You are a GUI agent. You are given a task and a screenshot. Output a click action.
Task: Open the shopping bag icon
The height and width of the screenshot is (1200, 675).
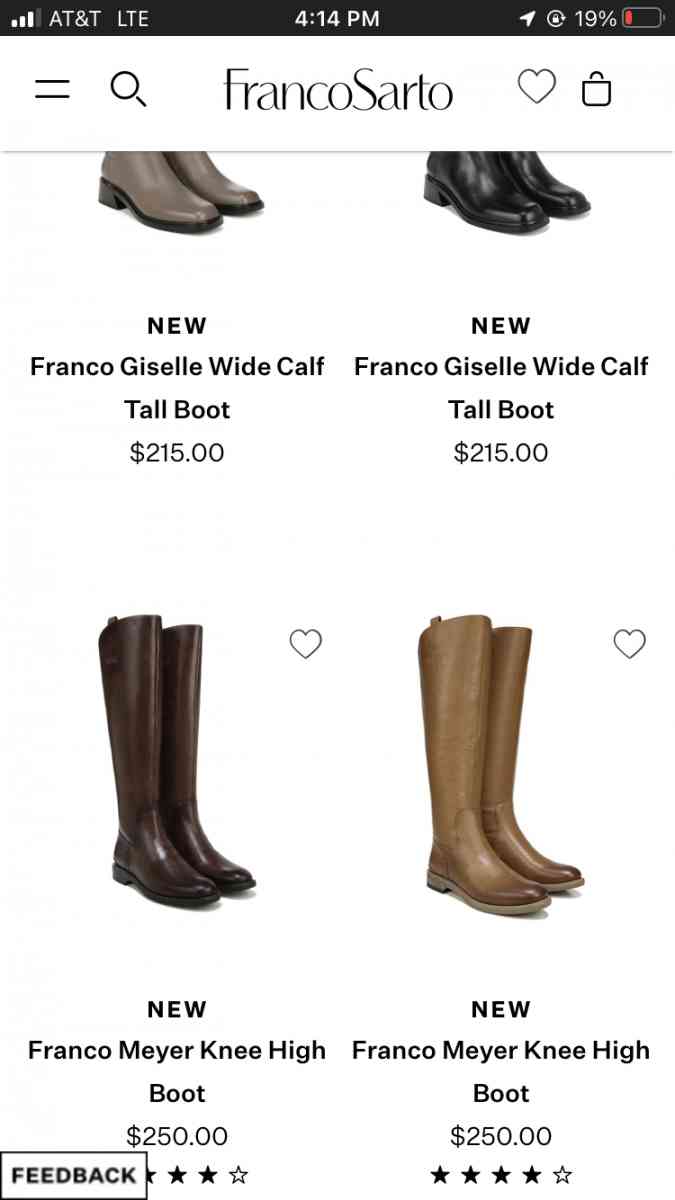[597, 88]
